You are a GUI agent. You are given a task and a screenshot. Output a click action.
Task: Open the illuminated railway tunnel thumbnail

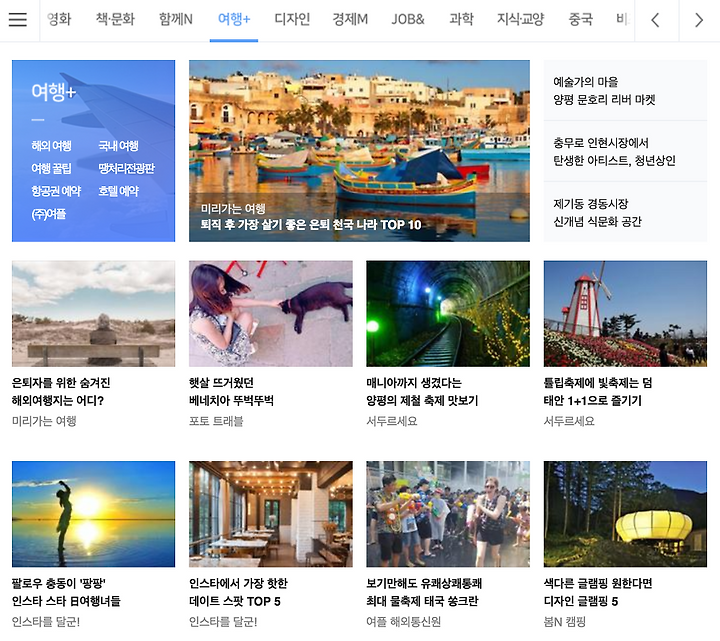coord(448,314)
